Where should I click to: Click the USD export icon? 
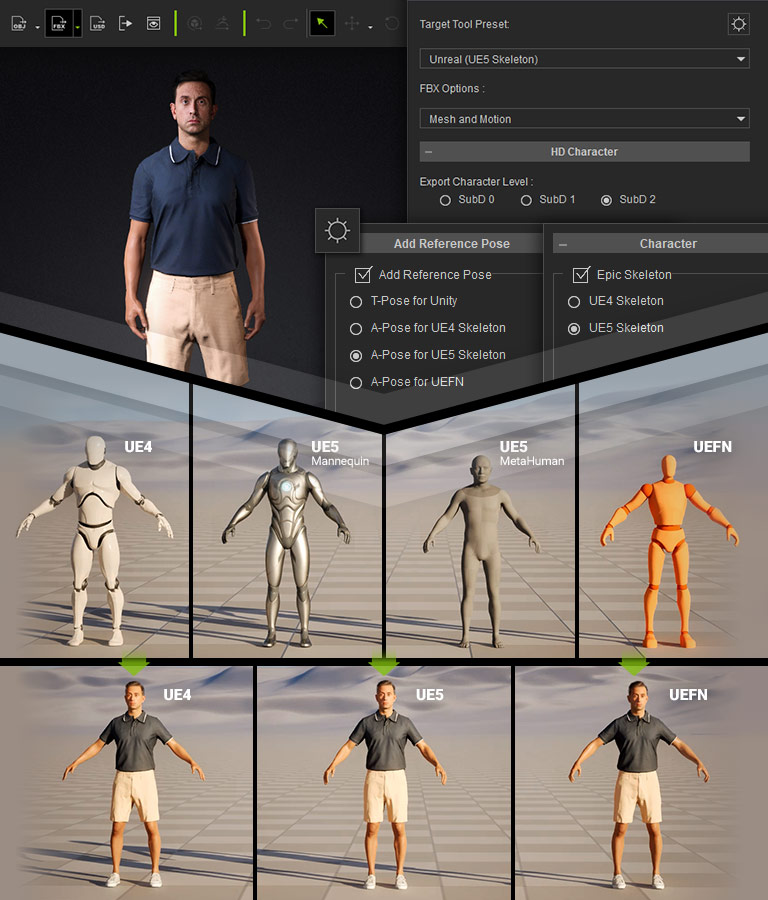97,23
